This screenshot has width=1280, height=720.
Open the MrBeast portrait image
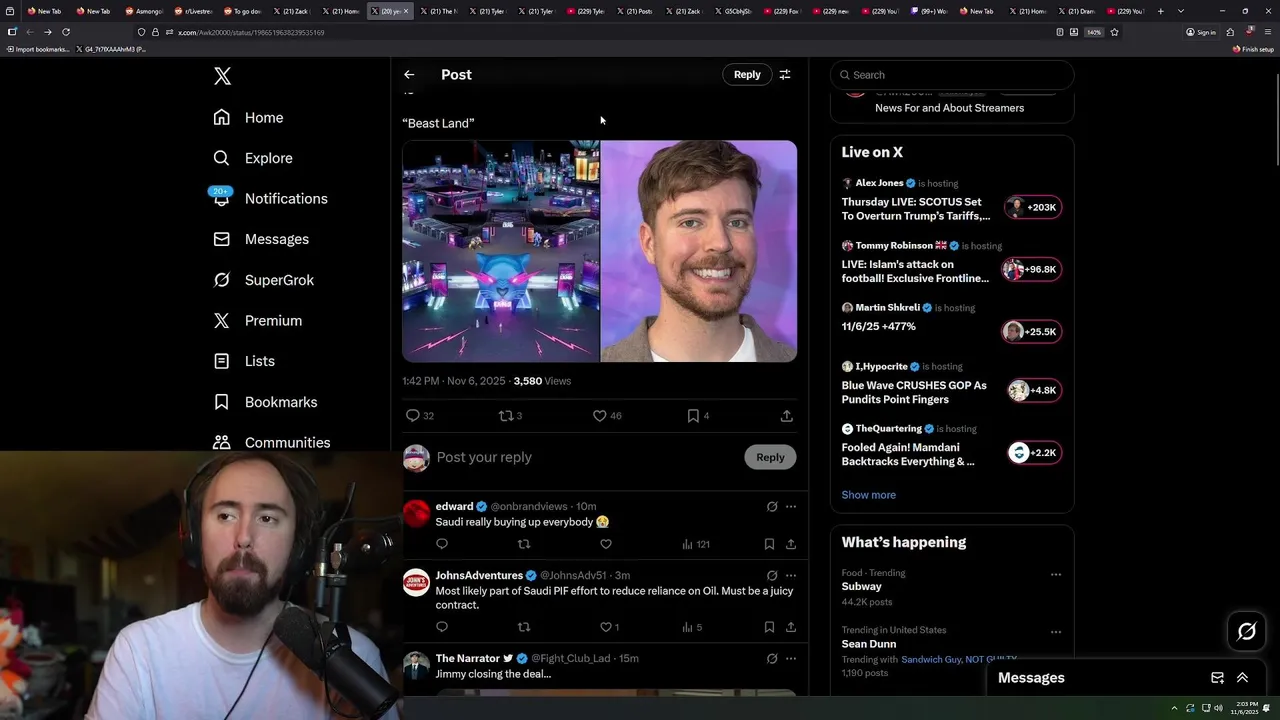point(699,251)
